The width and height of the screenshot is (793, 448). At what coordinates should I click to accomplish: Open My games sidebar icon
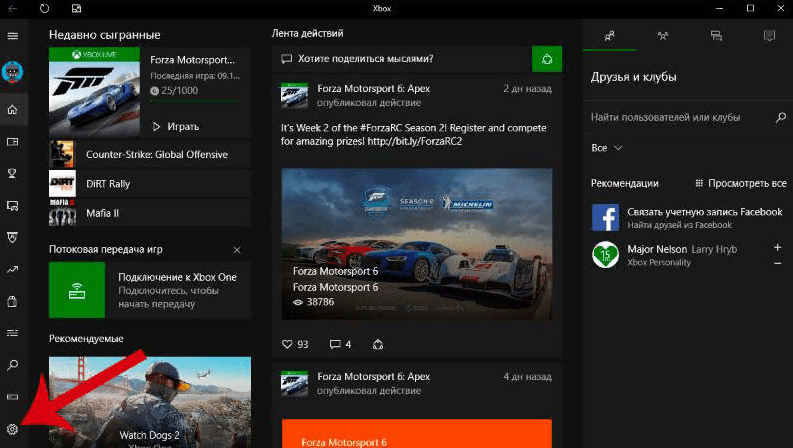coord(13,142)
